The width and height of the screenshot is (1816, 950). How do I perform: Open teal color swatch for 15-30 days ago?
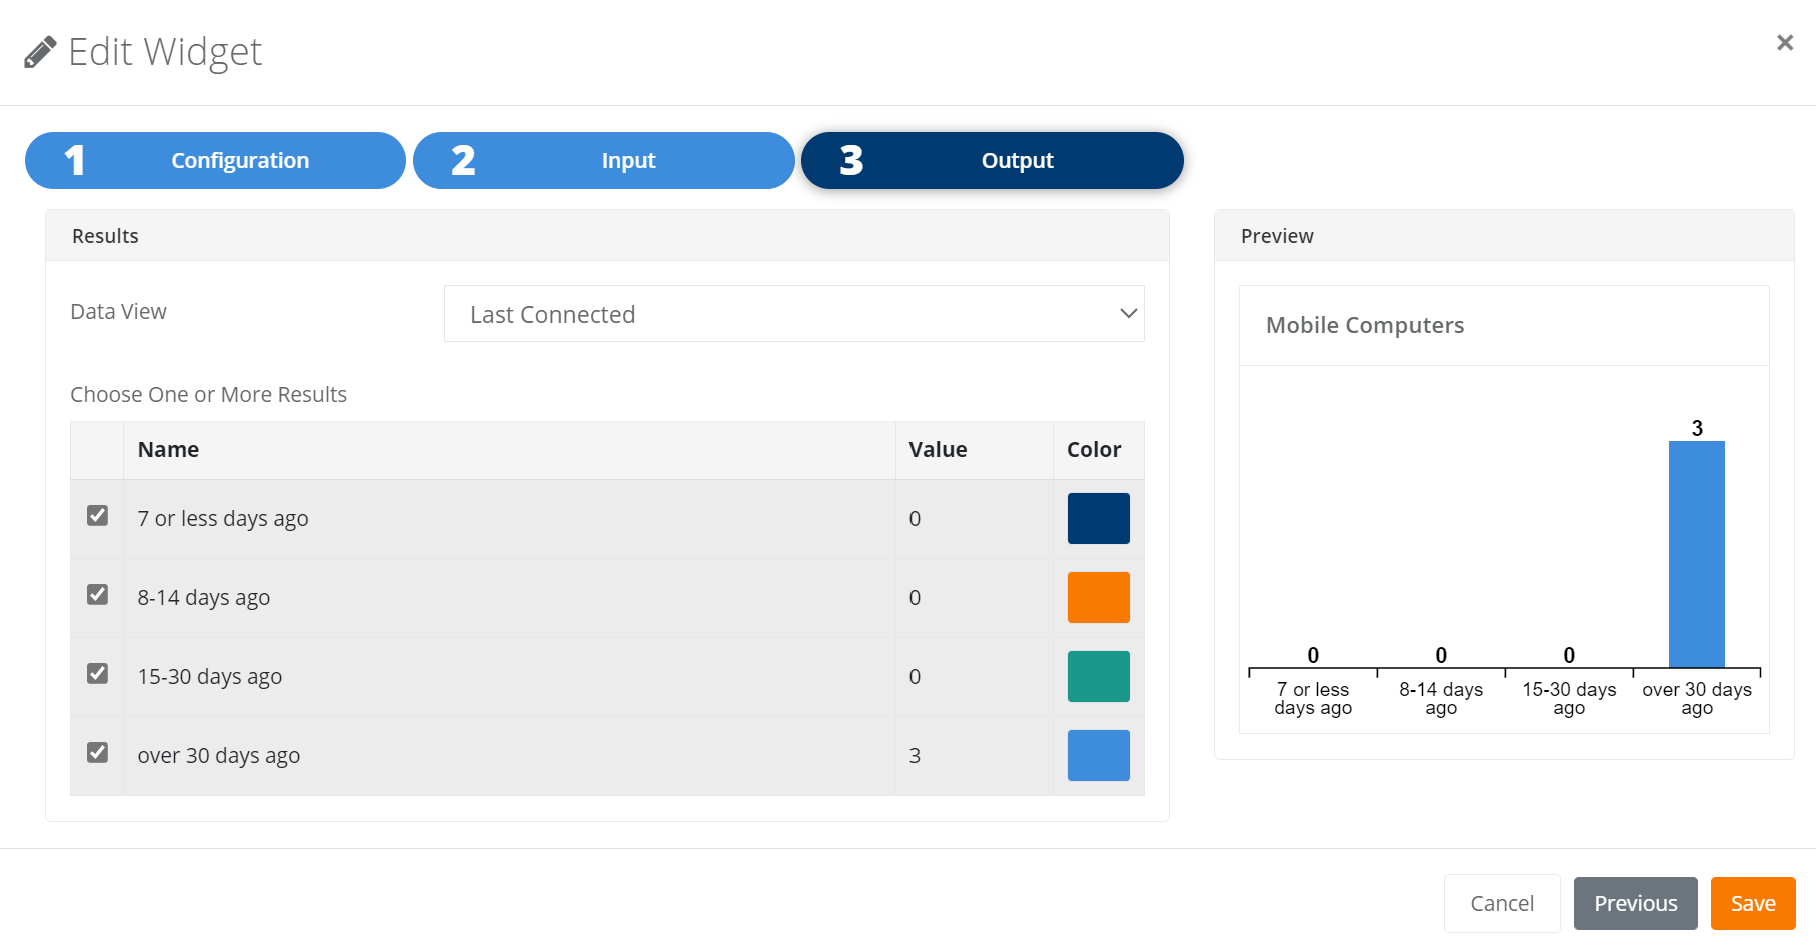(1098, 676)
